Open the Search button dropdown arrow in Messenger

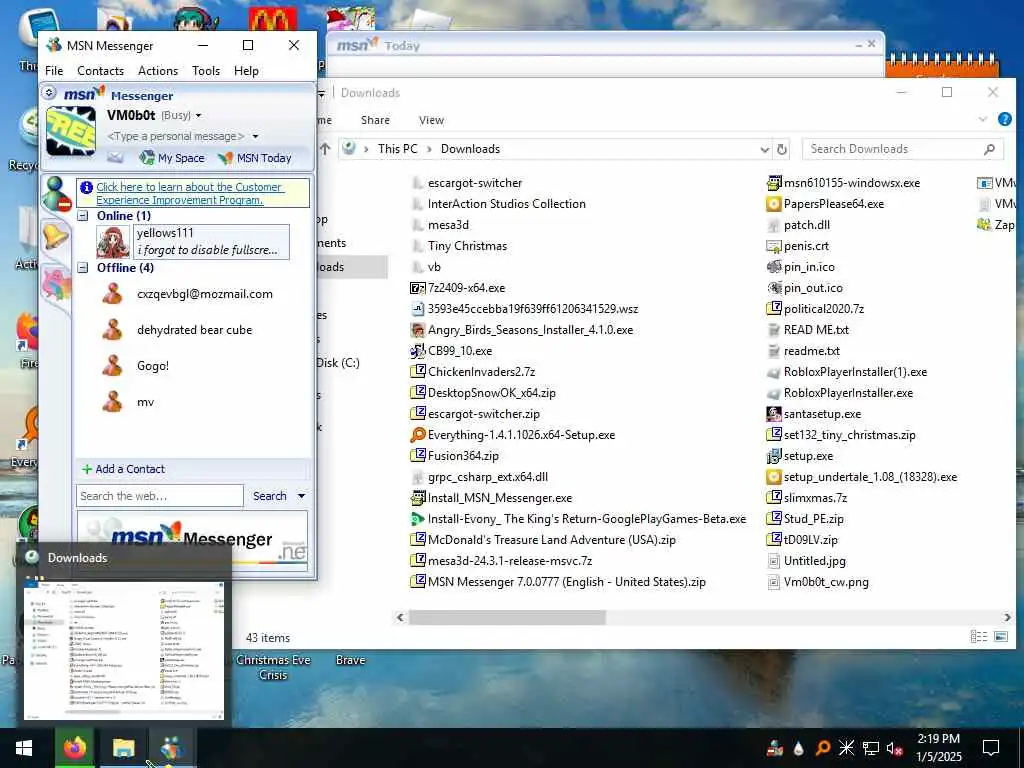pyautogui.click(x=301, y=496)
